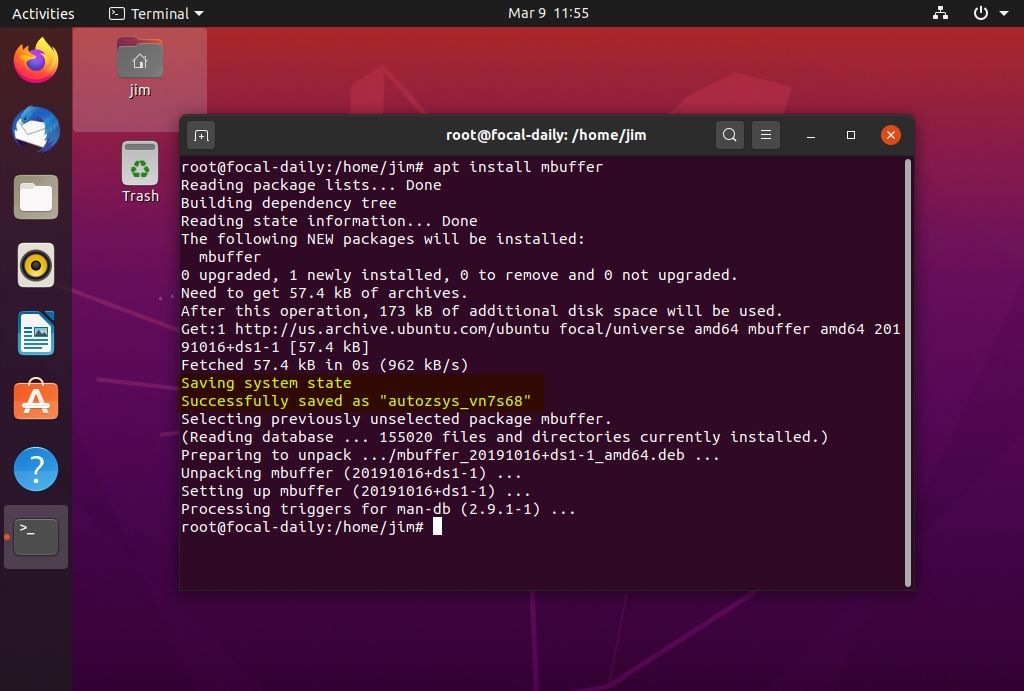
Task: Launch LibreOffice Writer
Action: click(35, 333)
